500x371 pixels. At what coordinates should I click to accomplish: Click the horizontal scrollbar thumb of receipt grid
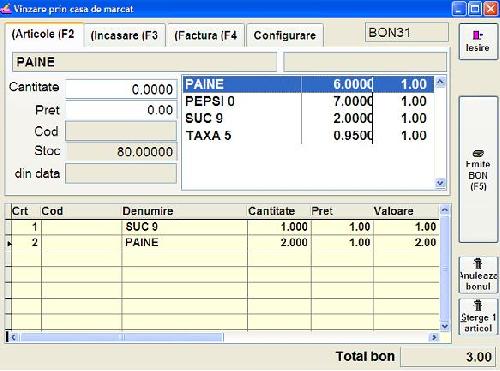tap(121, 337)
